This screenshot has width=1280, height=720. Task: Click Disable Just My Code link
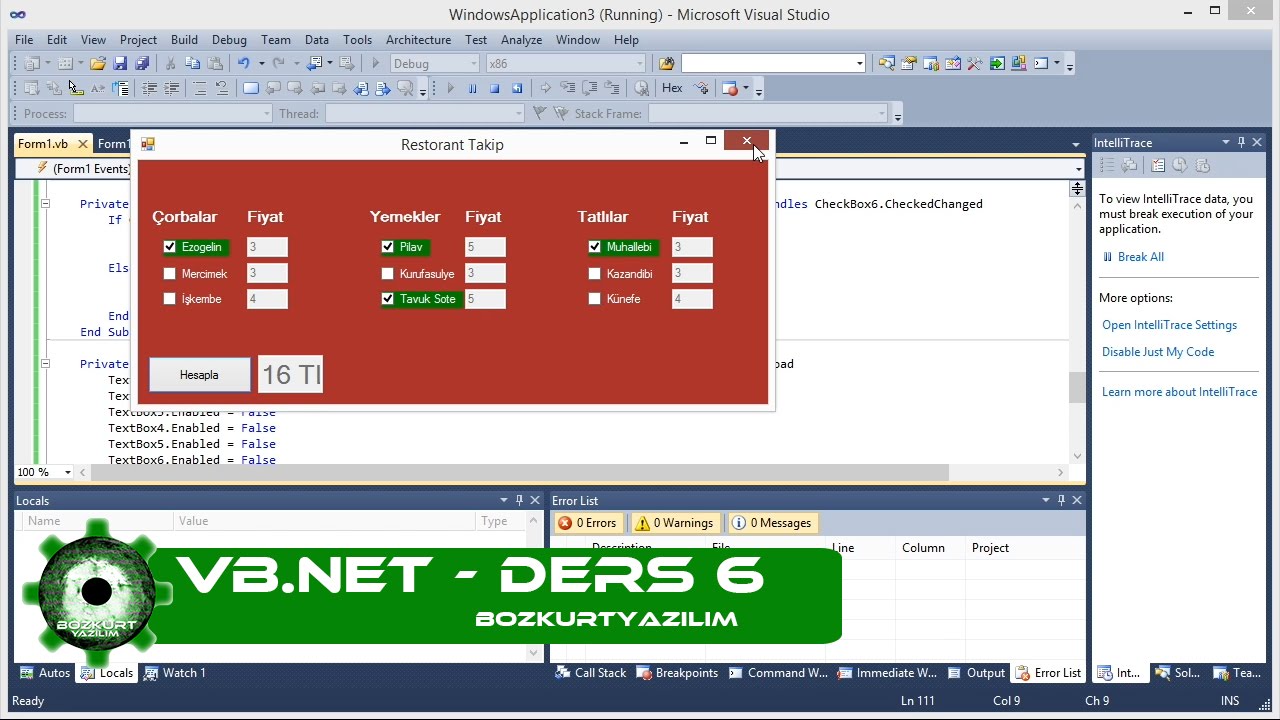point(1158,352)
